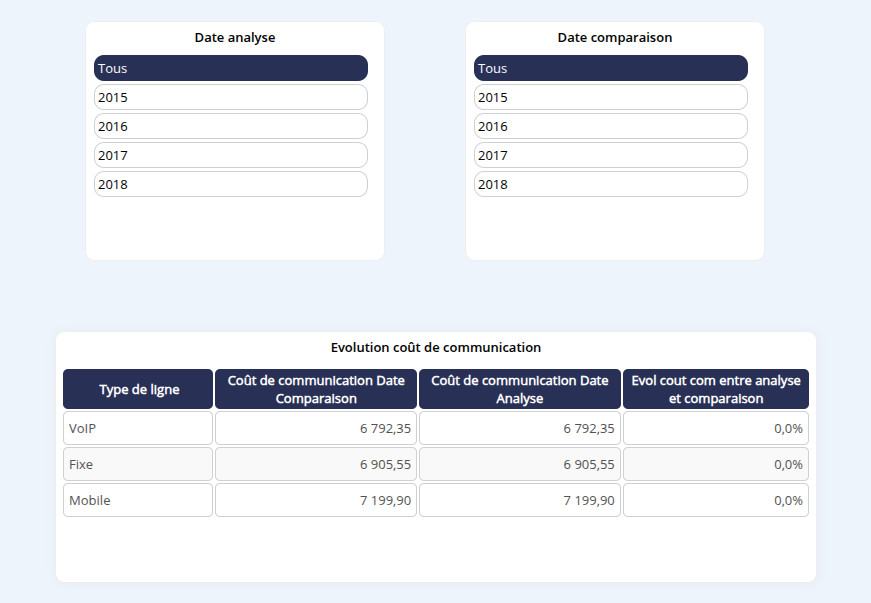Click VoIP evolution percentage cell
The height and width of the screenshot is (603, 871).
tap(716, 428)
